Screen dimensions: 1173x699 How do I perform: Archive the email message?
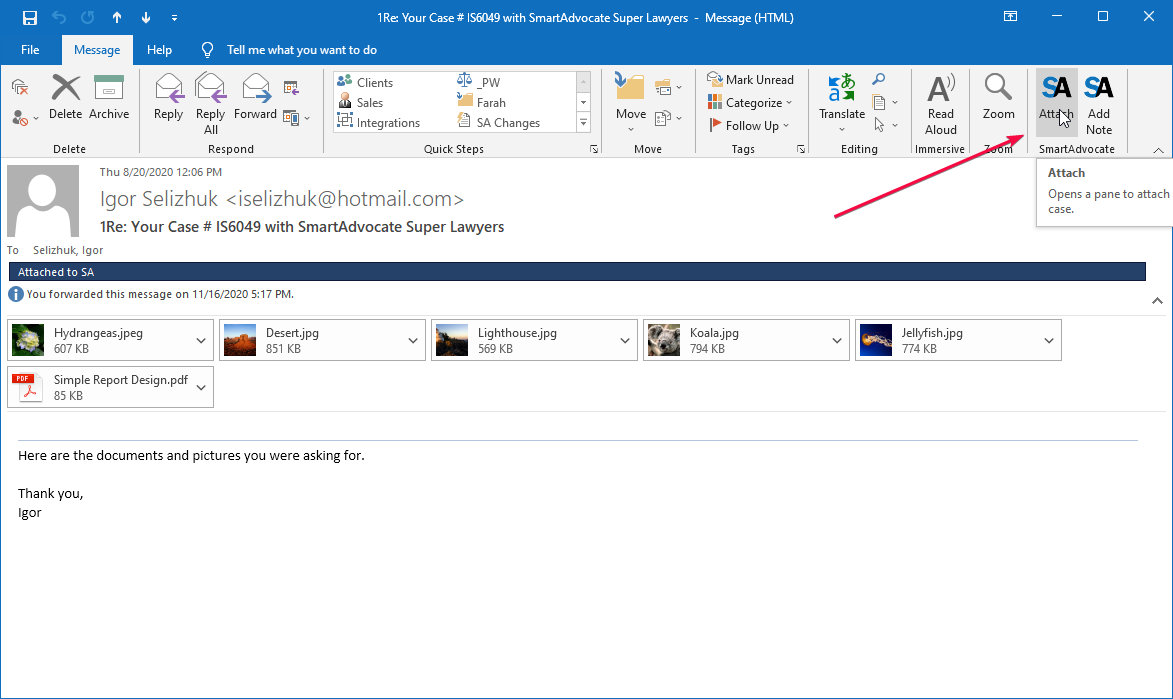[109, 98]
